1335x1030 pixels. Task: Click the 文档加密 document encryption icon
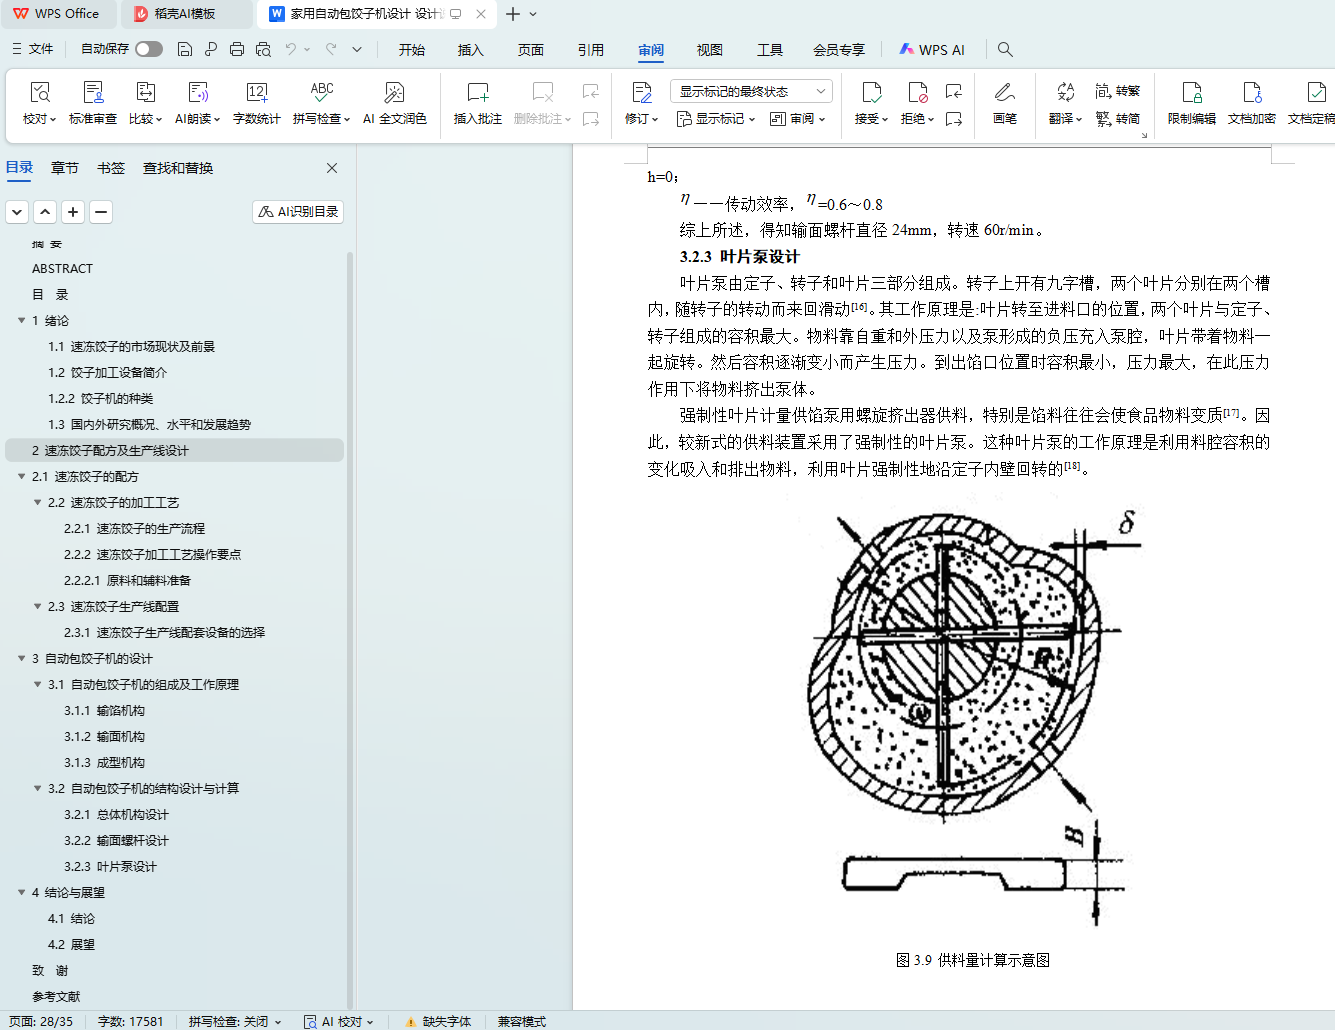pos(1251,94)
